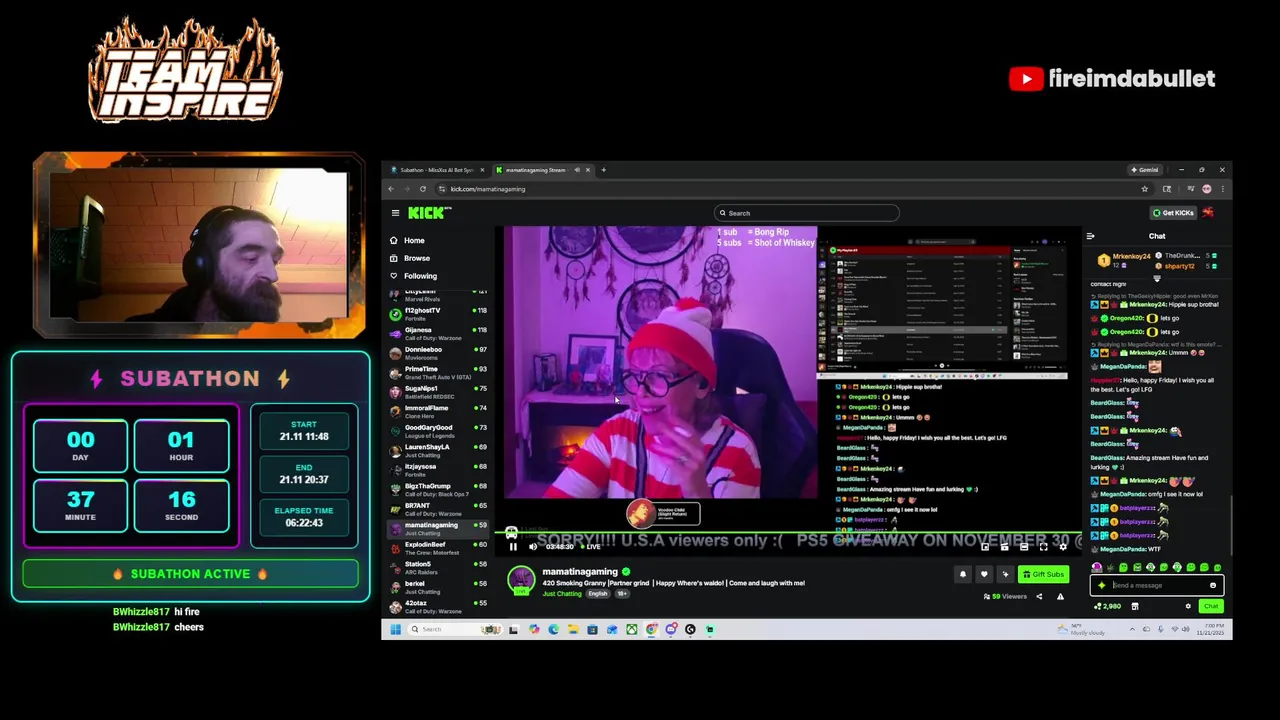Click the 2,980 channel points balance
Viewport: 1280px width, 720px height.
click(1107, 606)
